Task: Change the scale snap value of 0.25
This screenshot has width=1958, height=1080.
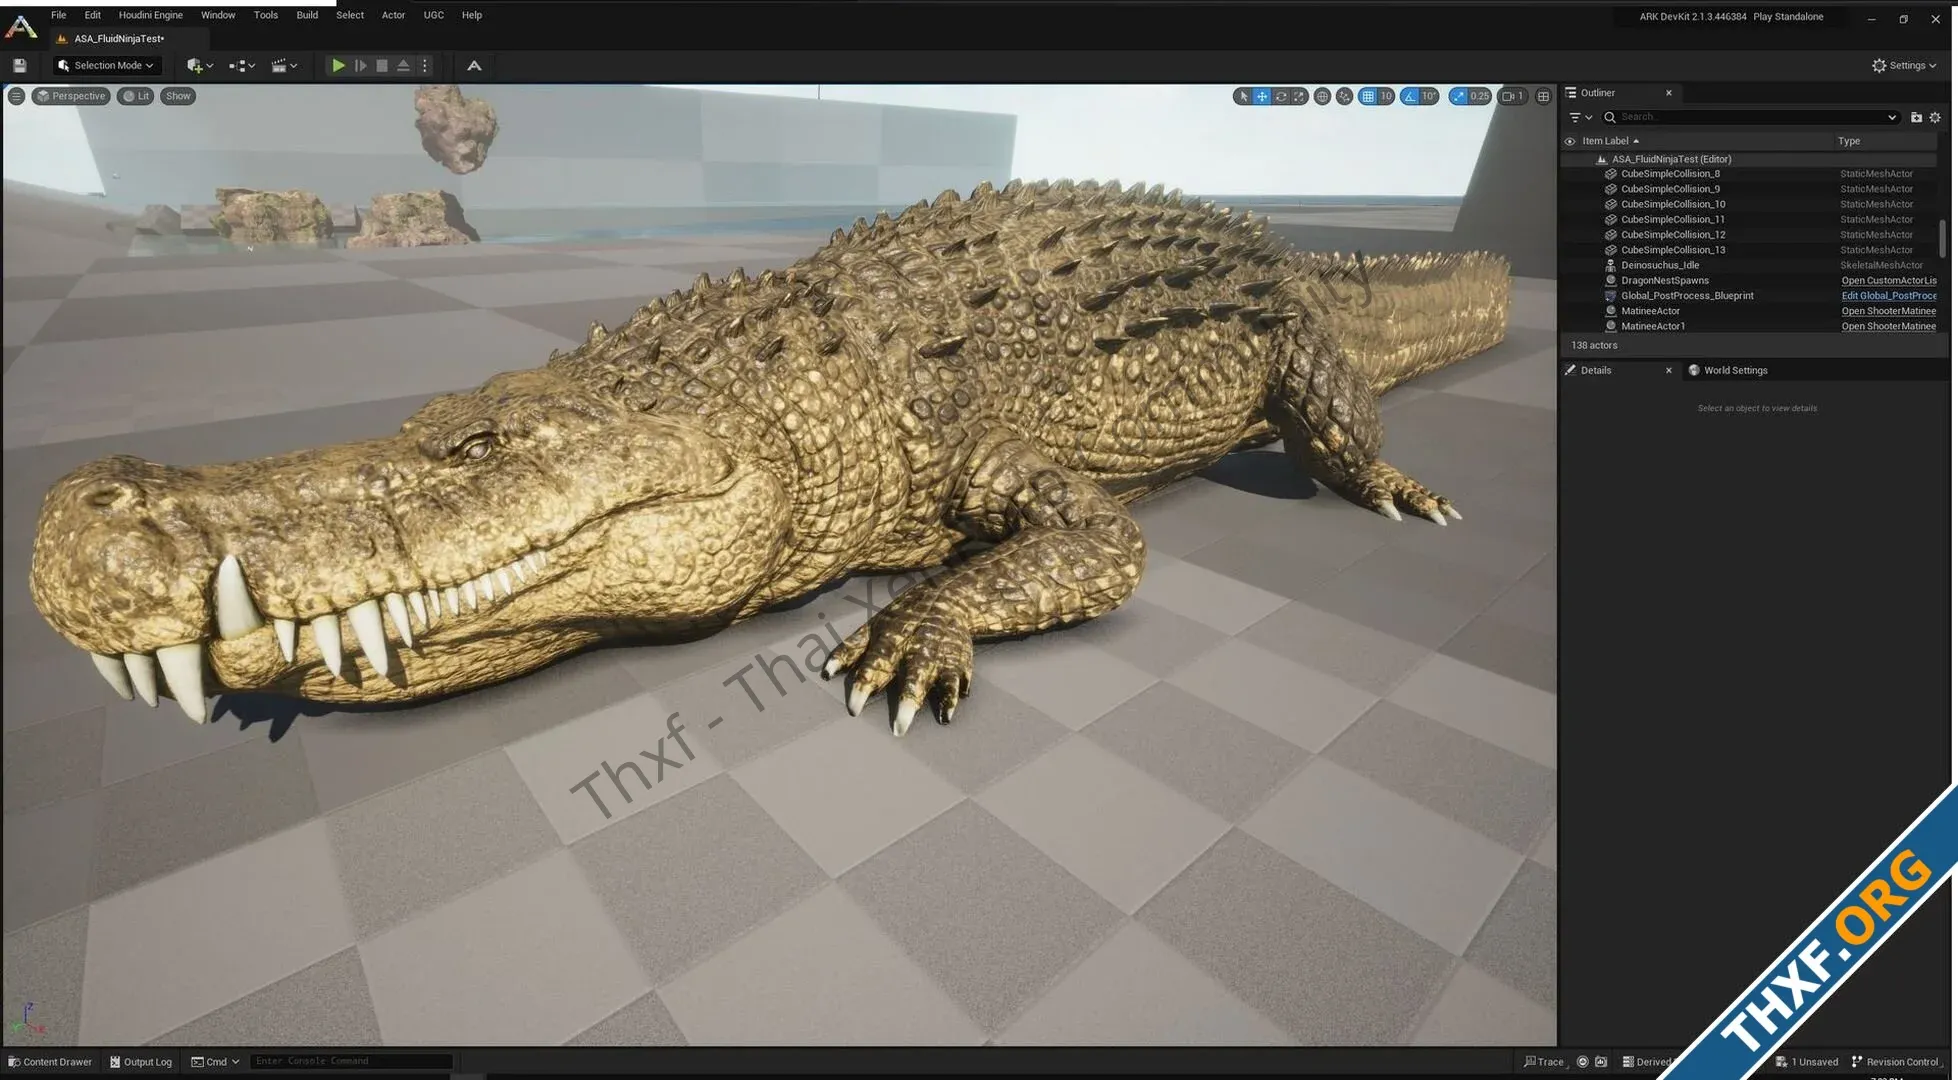Action: point(1480,96)
